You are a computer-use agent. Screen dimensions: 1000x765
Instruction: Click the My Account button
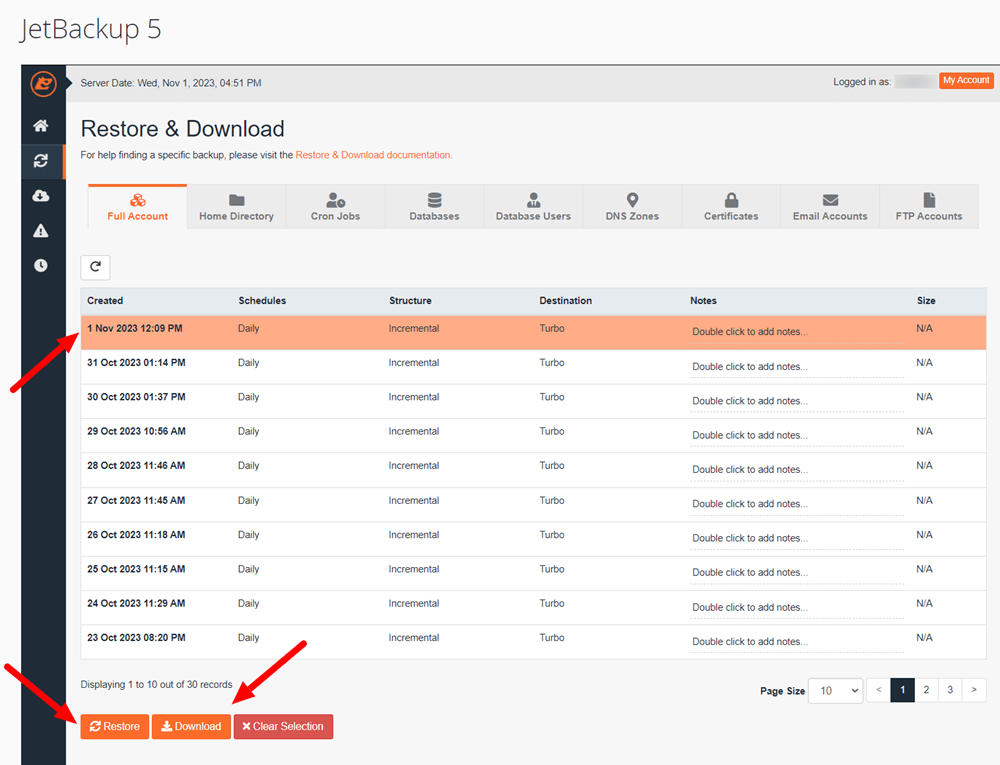(x=966, y=80)
